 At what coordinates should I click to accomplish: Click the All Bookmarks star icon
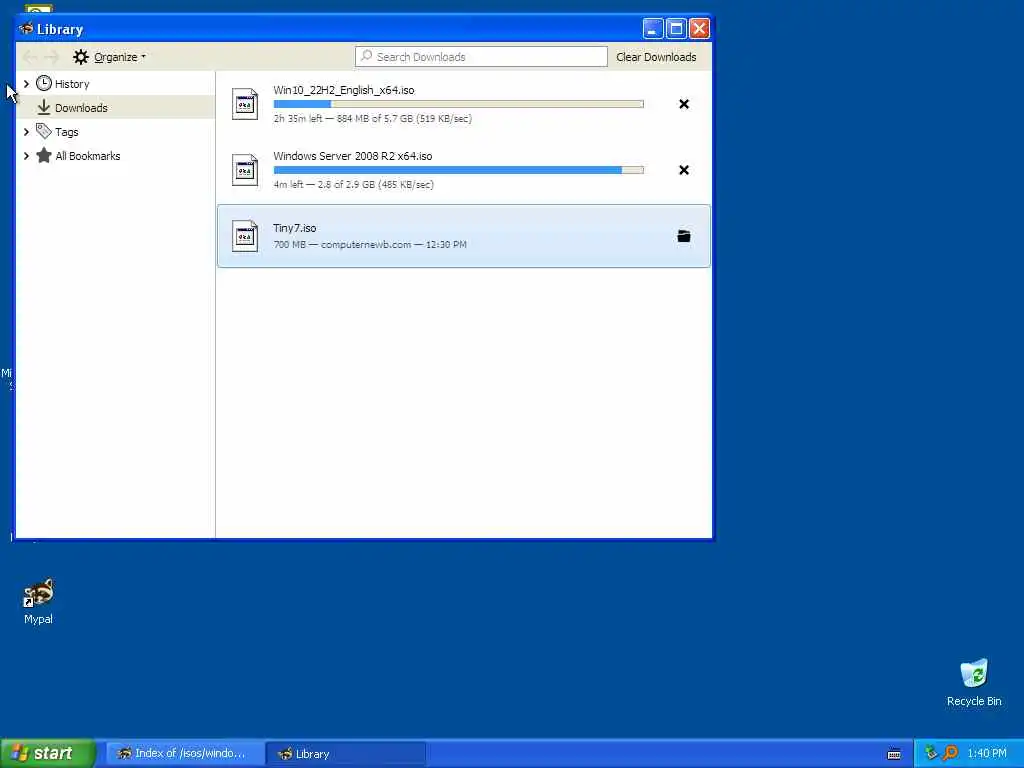pos(44,155)
